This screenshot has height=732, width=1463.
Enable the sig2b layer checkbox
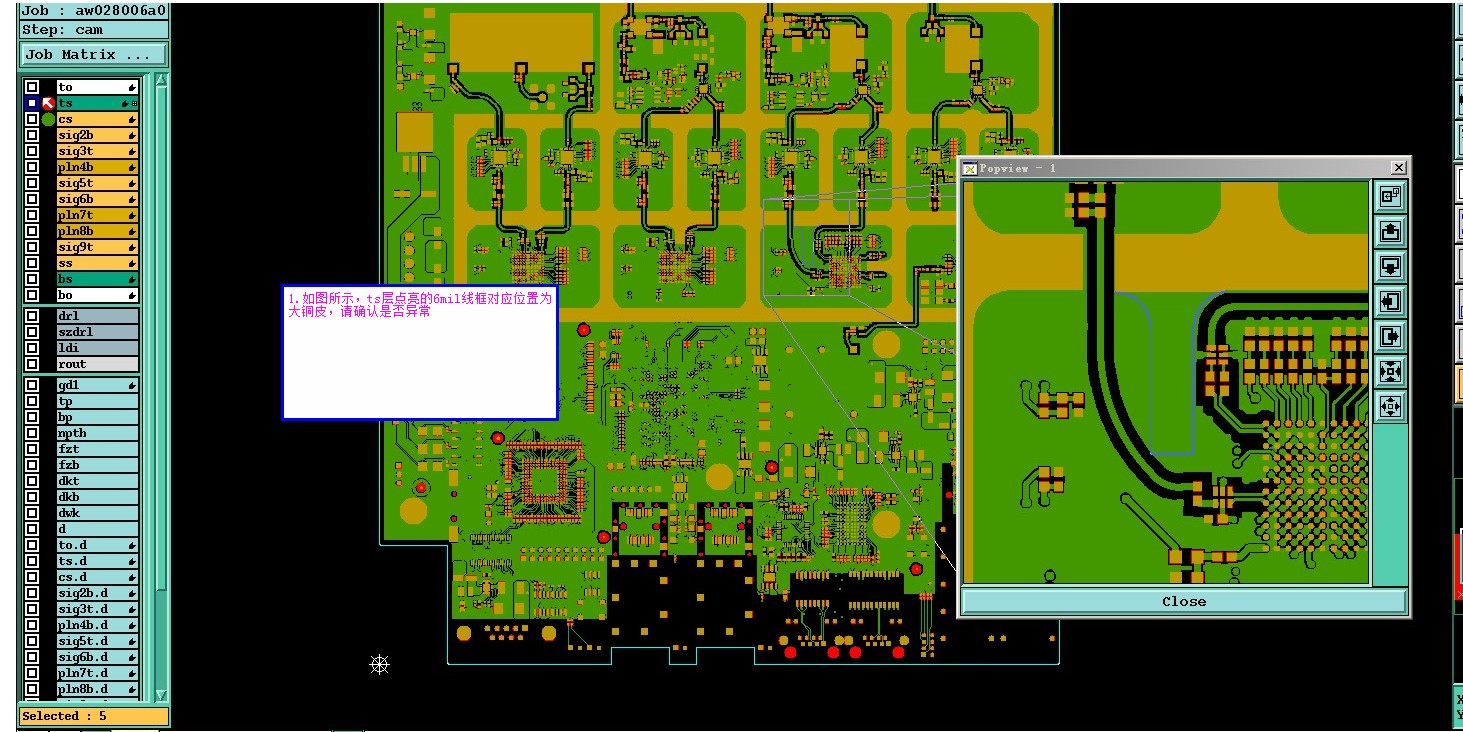coord(32,135)
